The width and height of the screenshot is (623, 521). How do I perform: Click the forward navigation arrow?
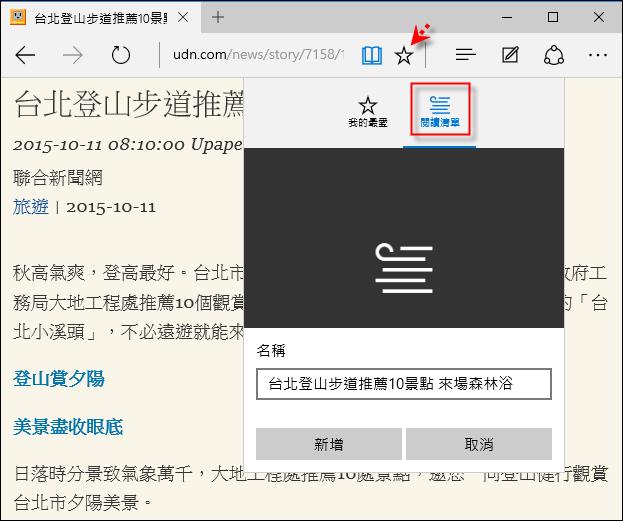coord(73,55)
